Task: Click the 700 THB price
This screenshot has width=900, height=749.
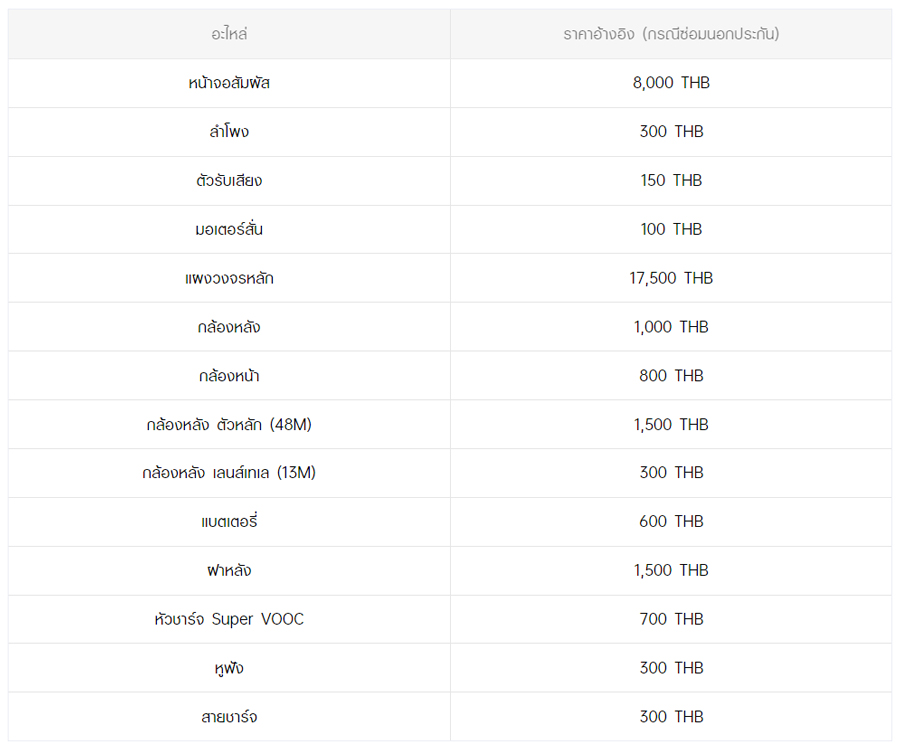Action: click(x=671, y=620)
